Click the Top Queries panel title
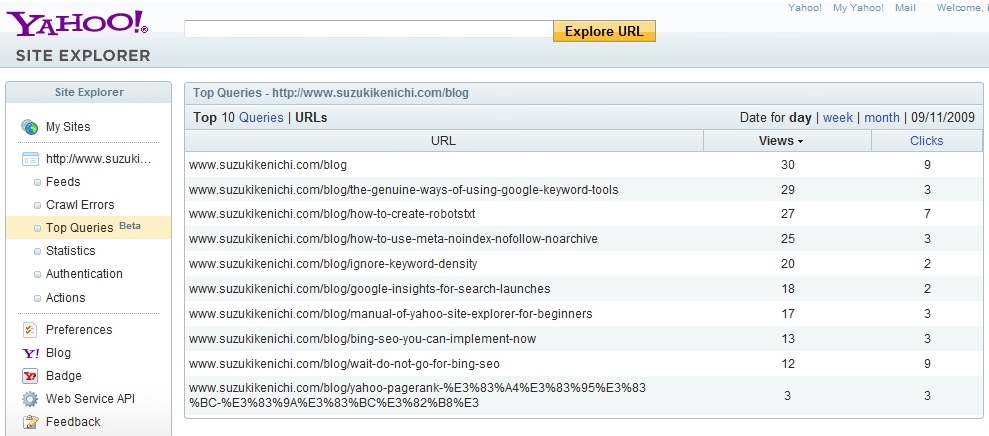 click(x=331, y=93)
